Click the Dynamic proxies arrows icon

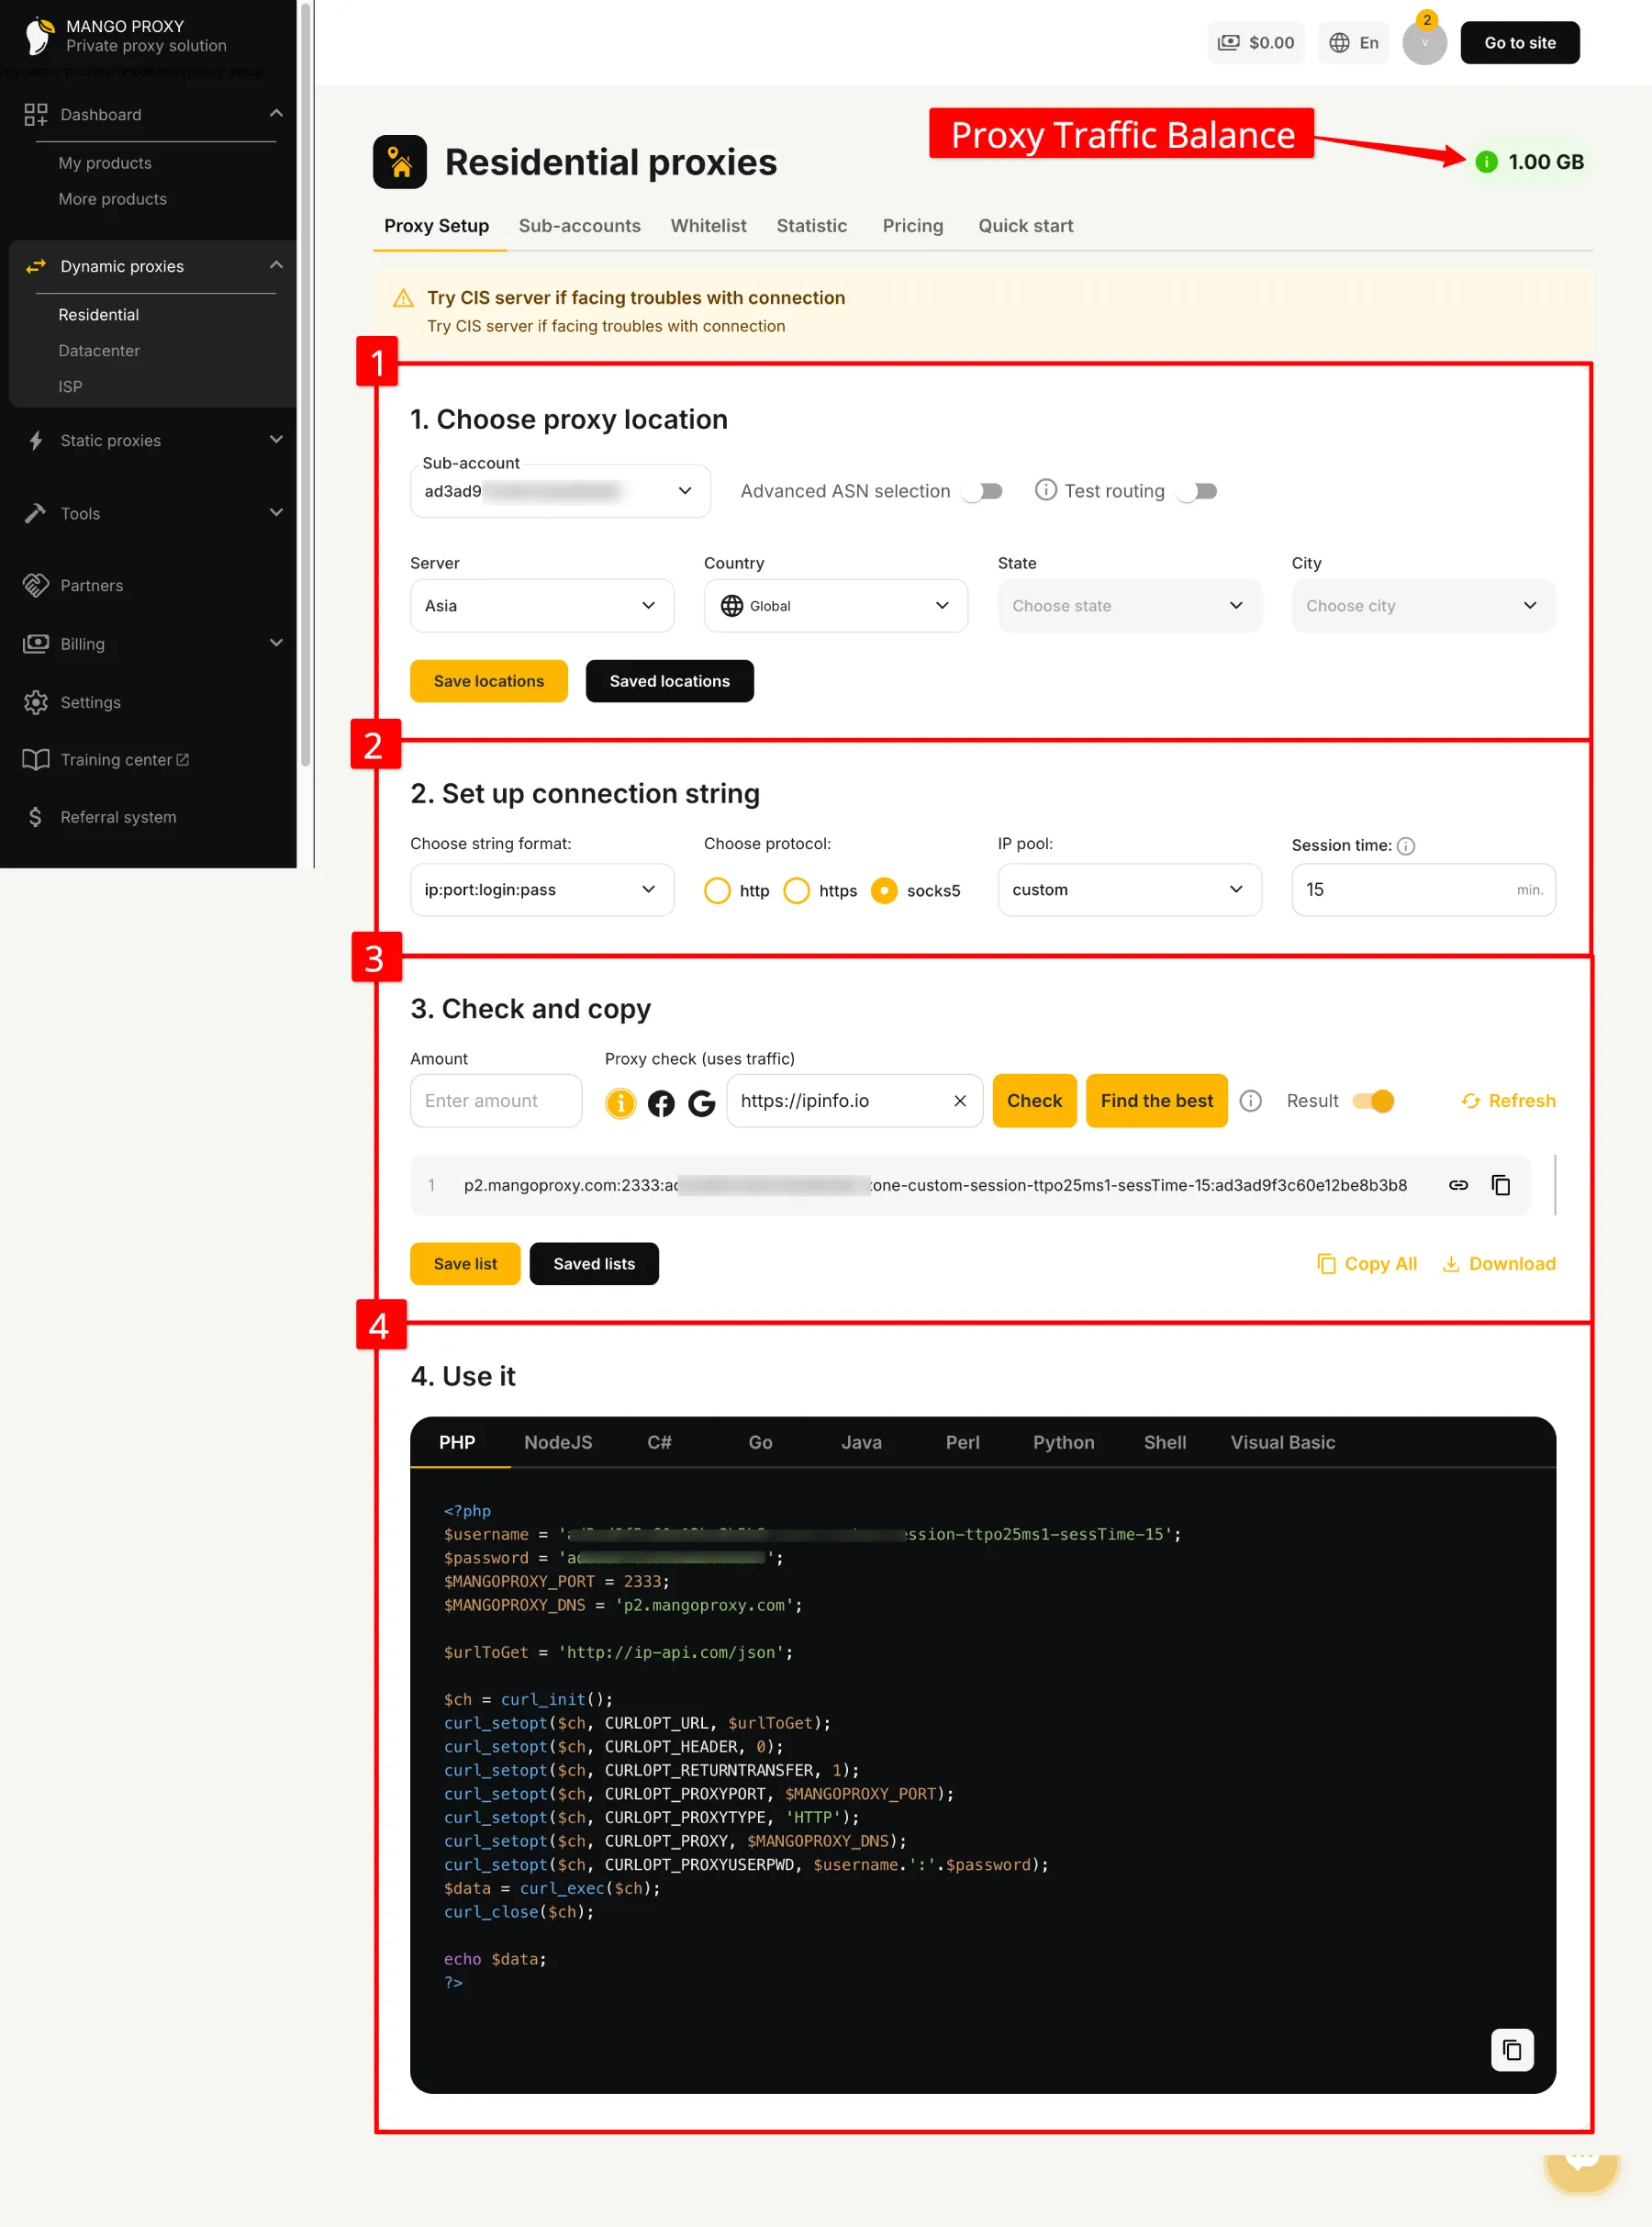pyautogui.click(x=36, y=266)
